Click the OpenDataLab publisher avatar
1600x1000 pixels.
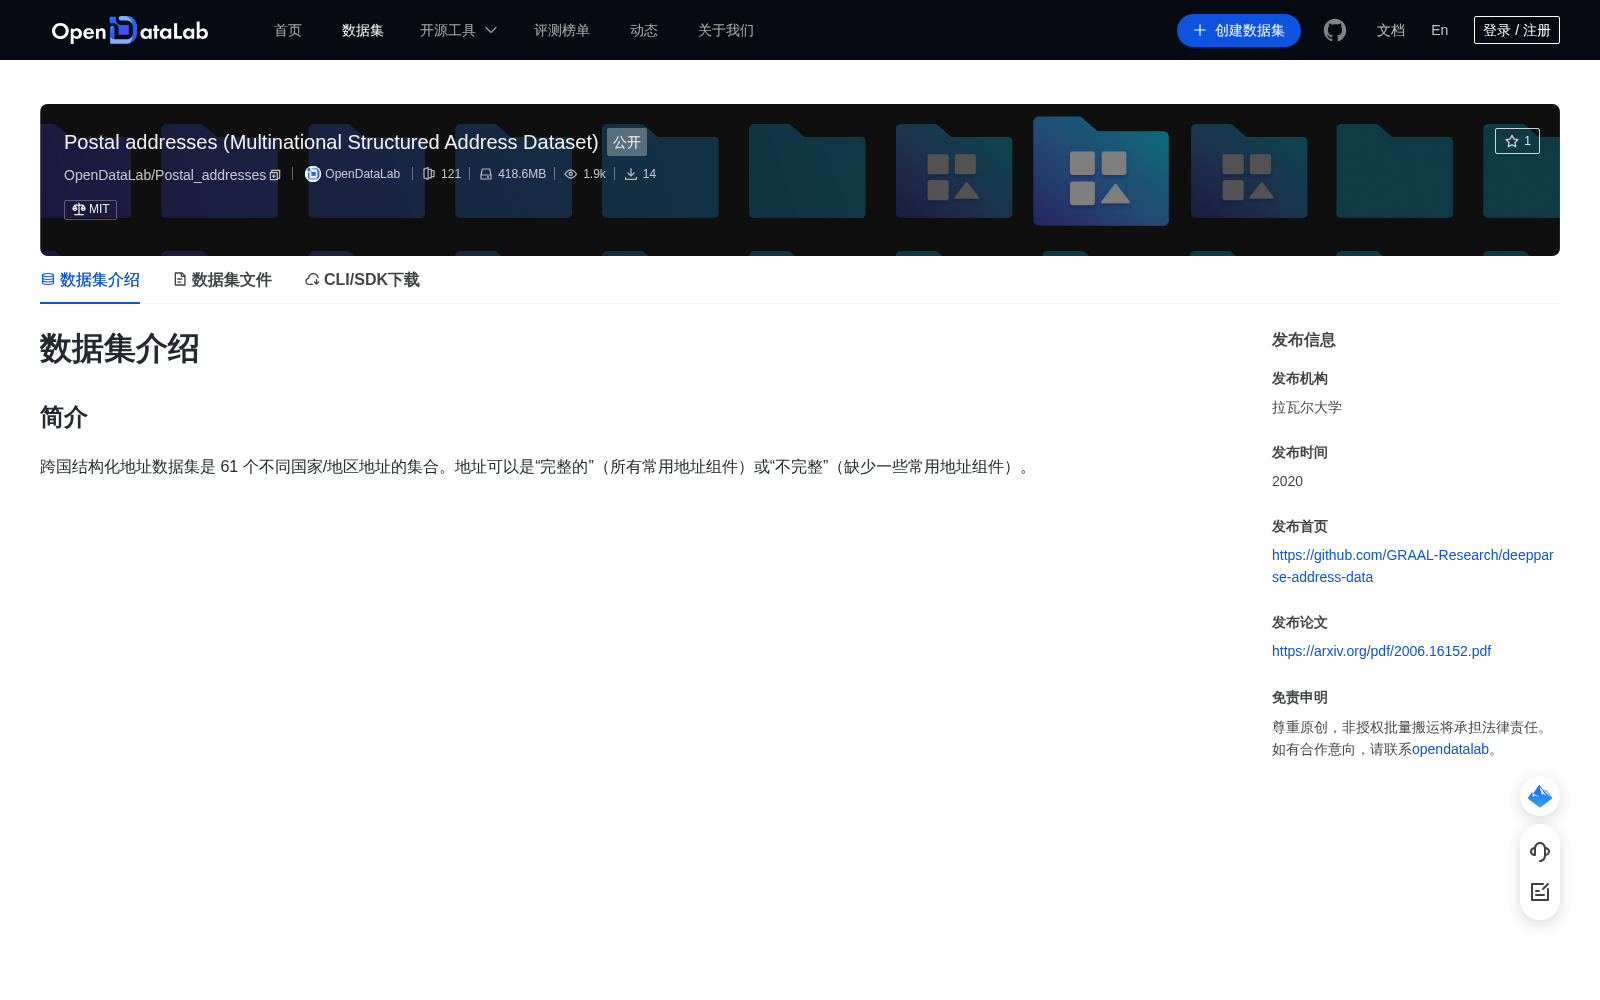tap(313, 174)
